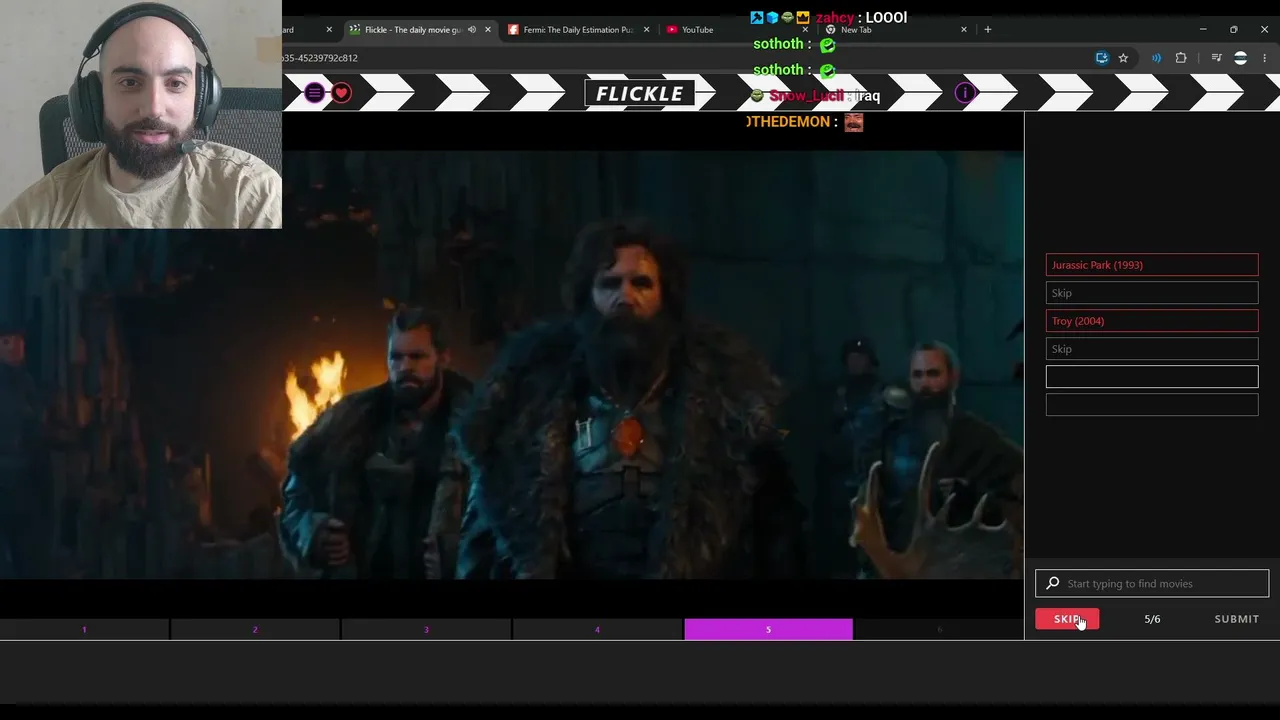This screenshot has height=720, width=1280.
Task: Open a new browser tab with plus
Action: [x=988, y=30]
